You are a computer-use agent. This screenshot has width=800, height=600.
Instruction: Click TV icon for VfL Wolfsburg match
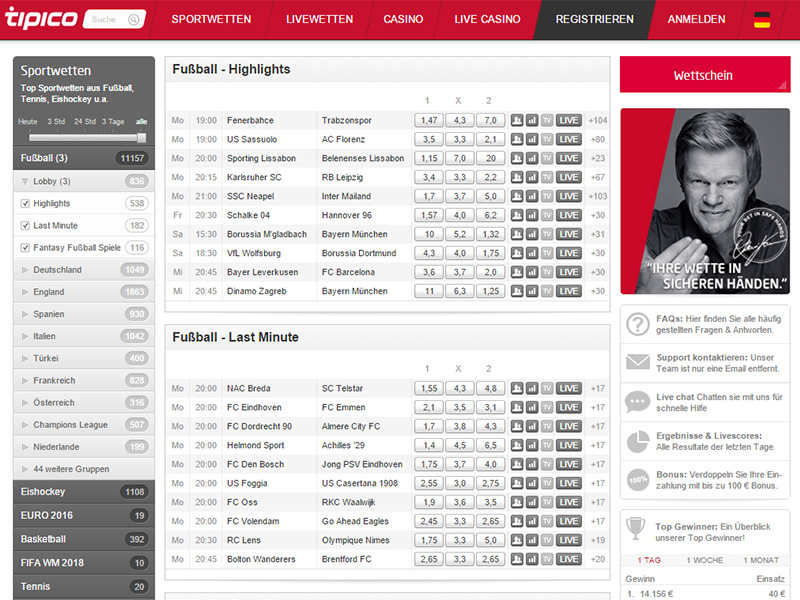point(547,253)
